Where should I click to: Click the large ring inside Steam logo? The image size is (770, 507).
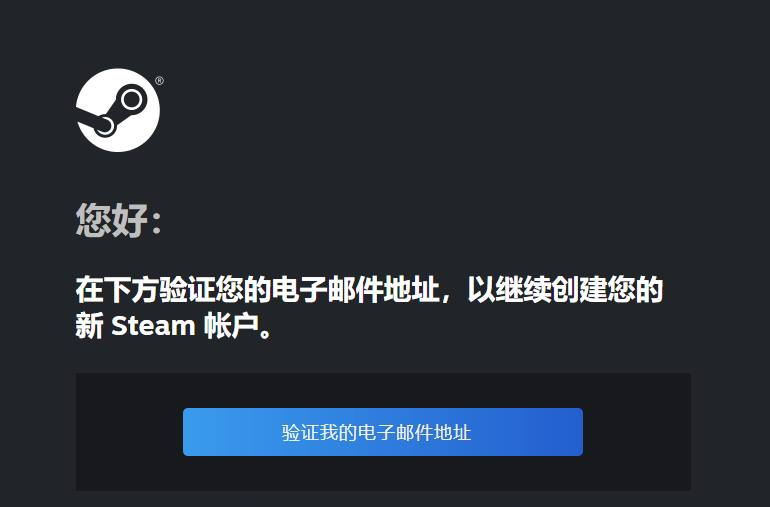click(132, 100)
